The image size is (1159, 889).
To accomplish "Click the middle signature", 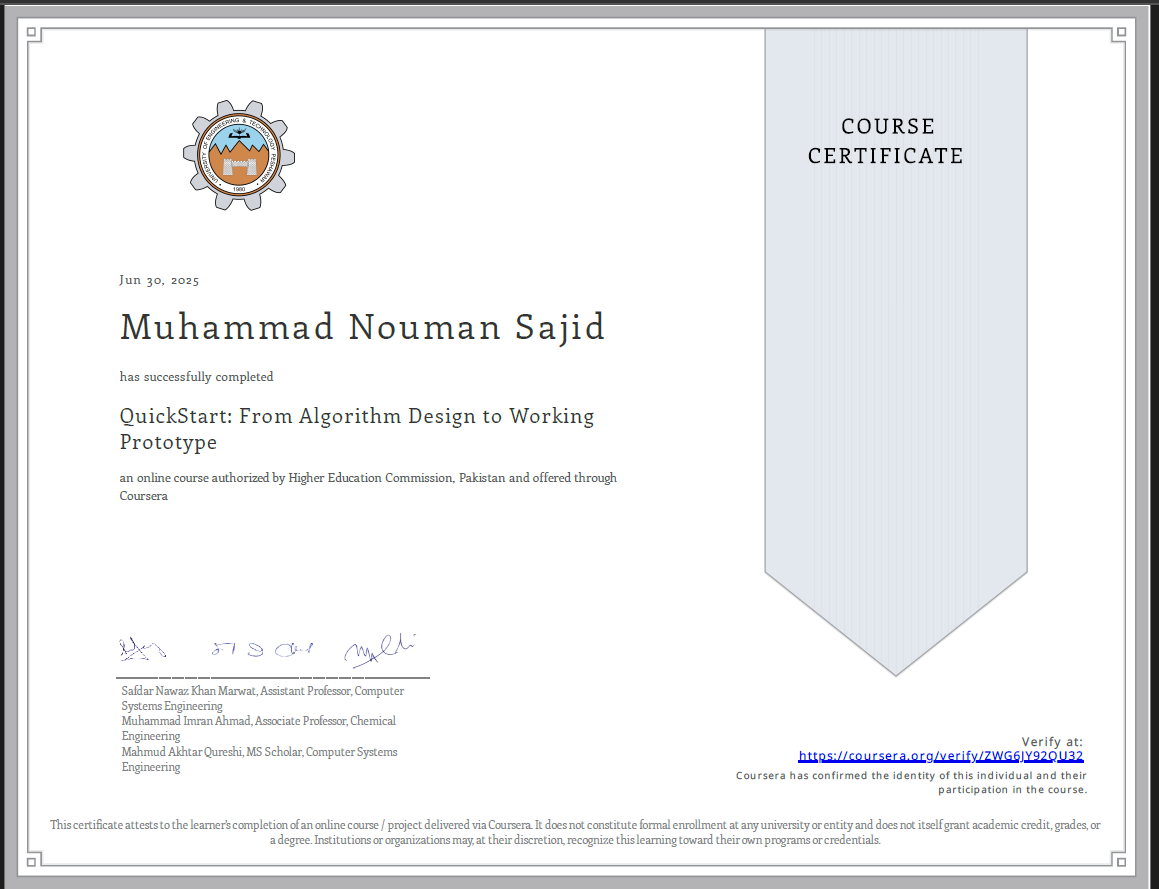I will coord(262,649).
